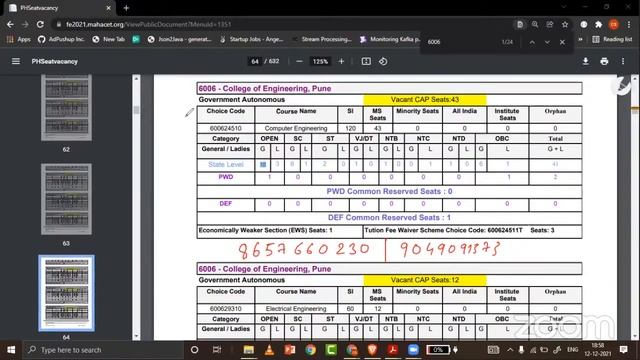Open File Explorer from the taskbar

tap(249, 350)
